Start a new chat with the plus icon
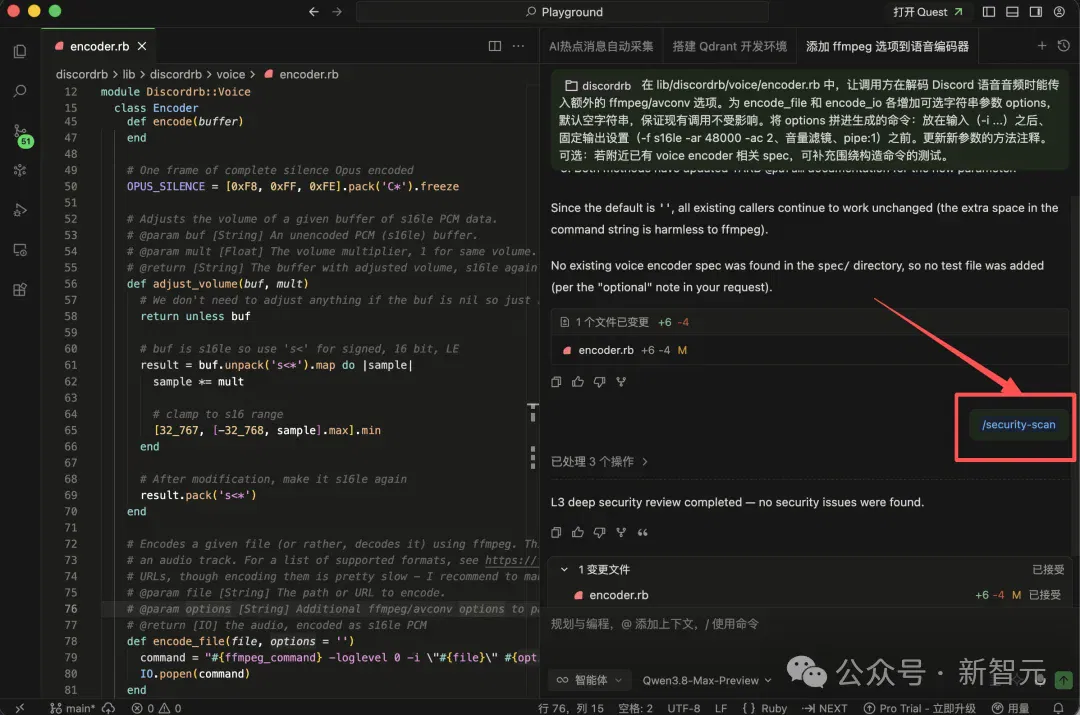The height and width of the screenshot is (715, 1080). [1041, 45]
